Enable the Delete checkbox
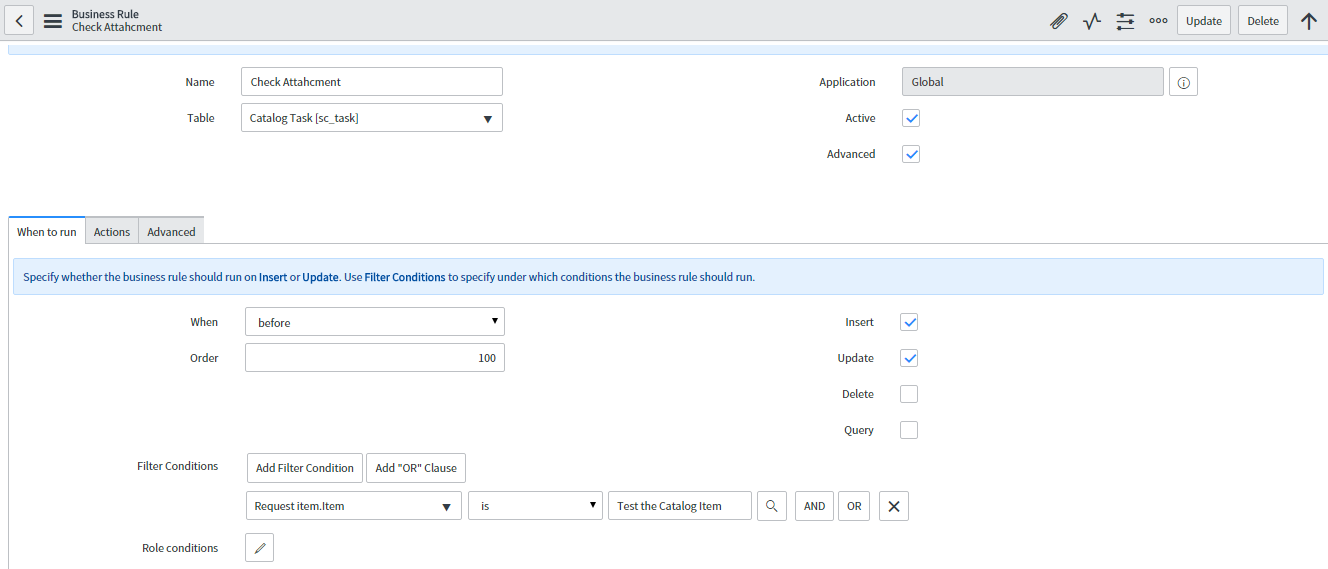1328x569 pixels. click(x=909, y=394)
